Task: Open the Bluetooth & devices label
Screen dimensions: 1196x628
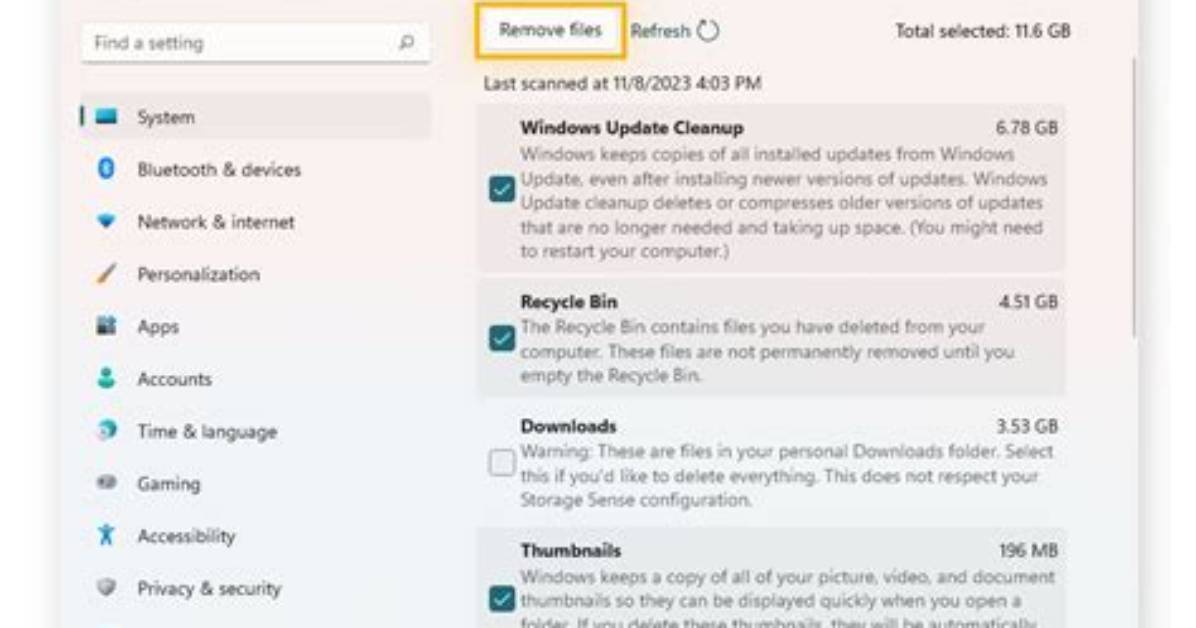Action: [x=219, y=169]
